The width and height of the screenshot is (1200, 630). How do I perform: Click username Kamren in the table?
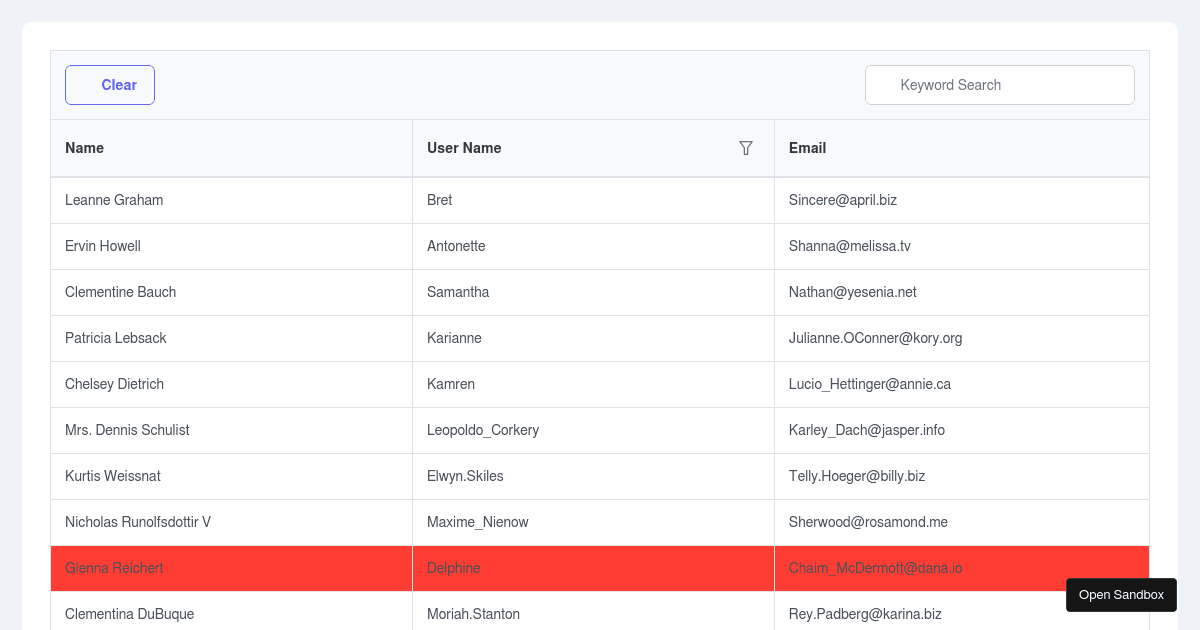[451, 384]
